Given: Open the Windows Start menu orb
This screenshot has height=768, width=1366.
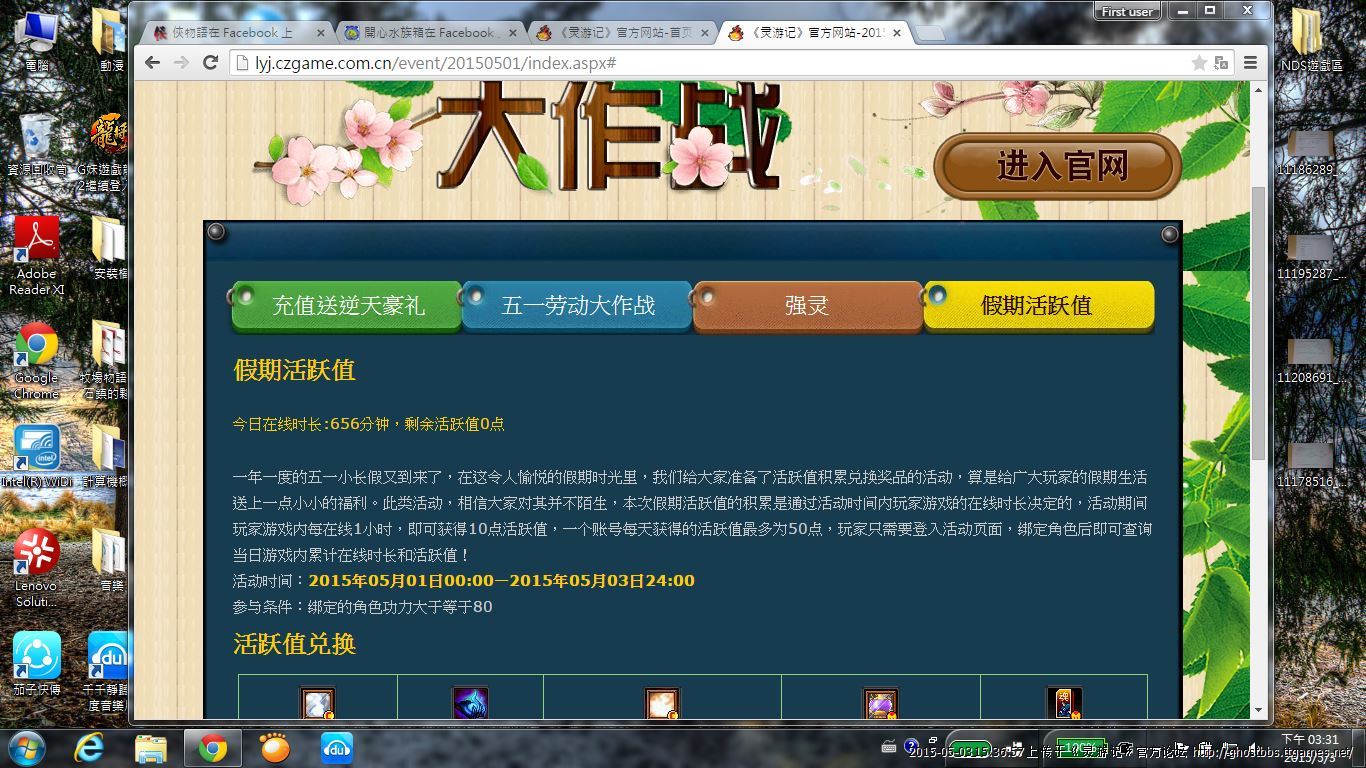Looking at the screenshot, I should (x=27, y=747).
